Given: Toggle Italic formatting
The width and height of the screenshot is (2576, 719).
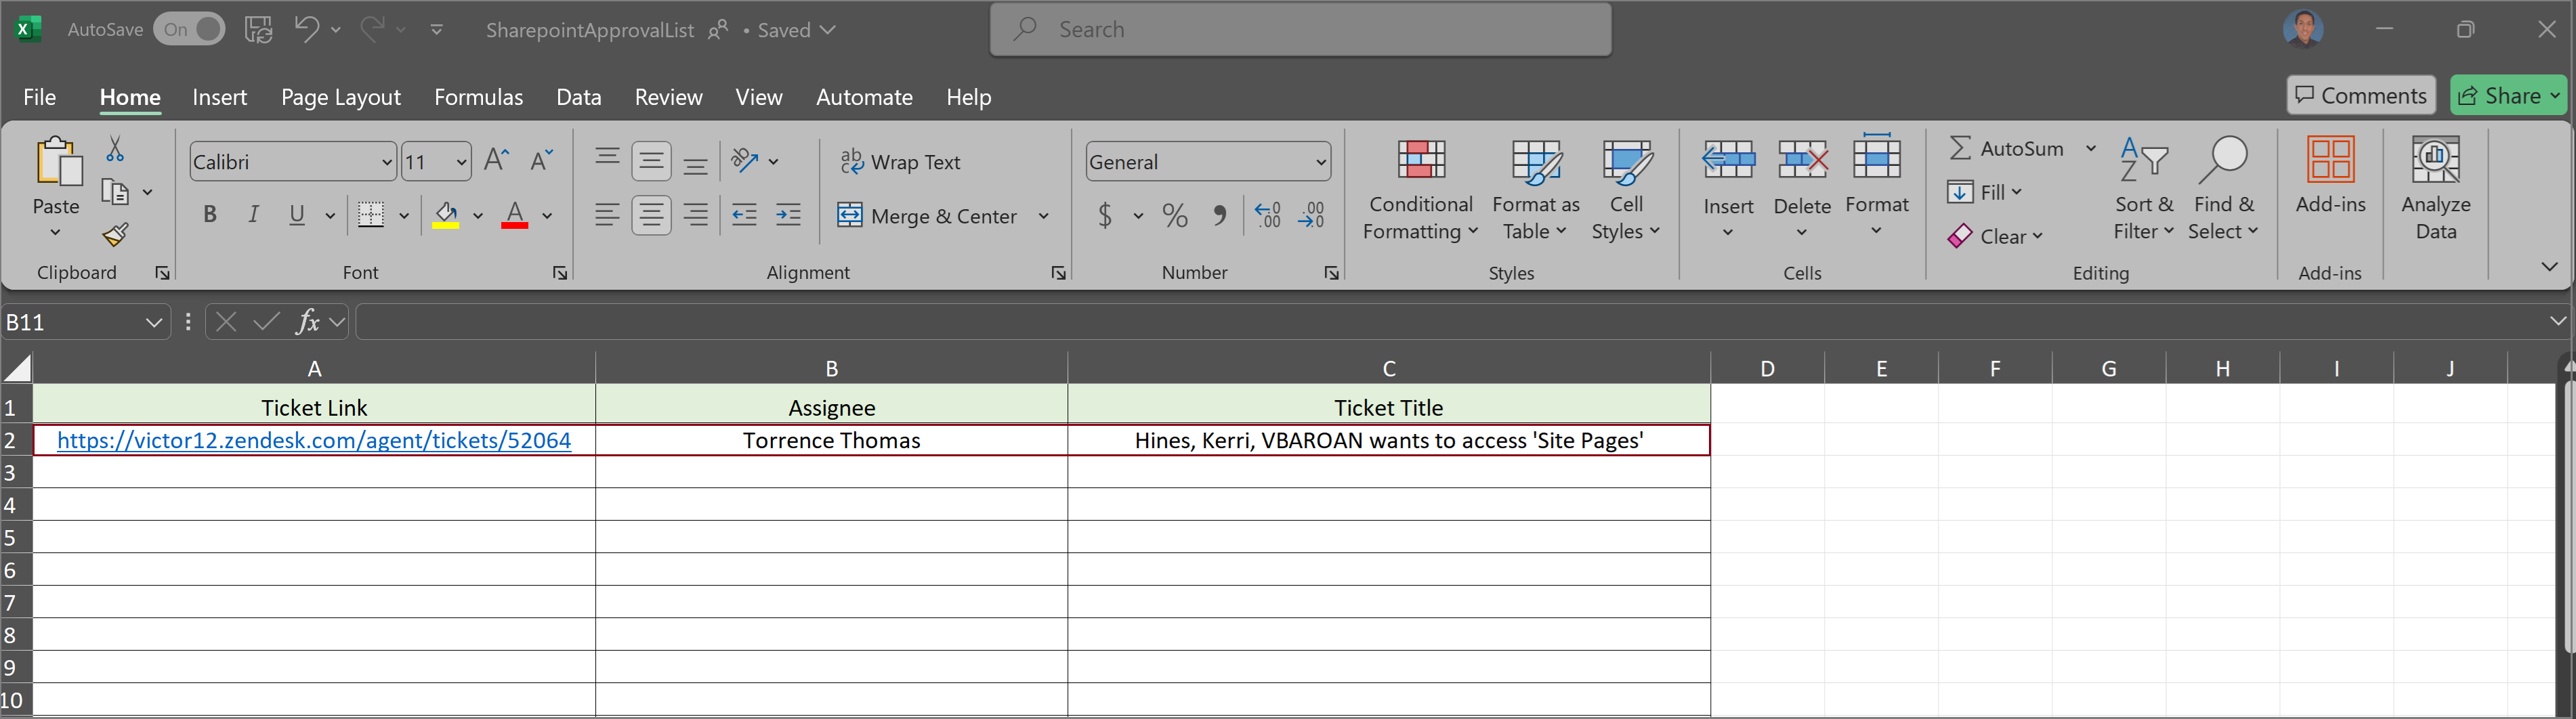Looking at the screenshot, I should pyautogui.click(x=254, y=215).
